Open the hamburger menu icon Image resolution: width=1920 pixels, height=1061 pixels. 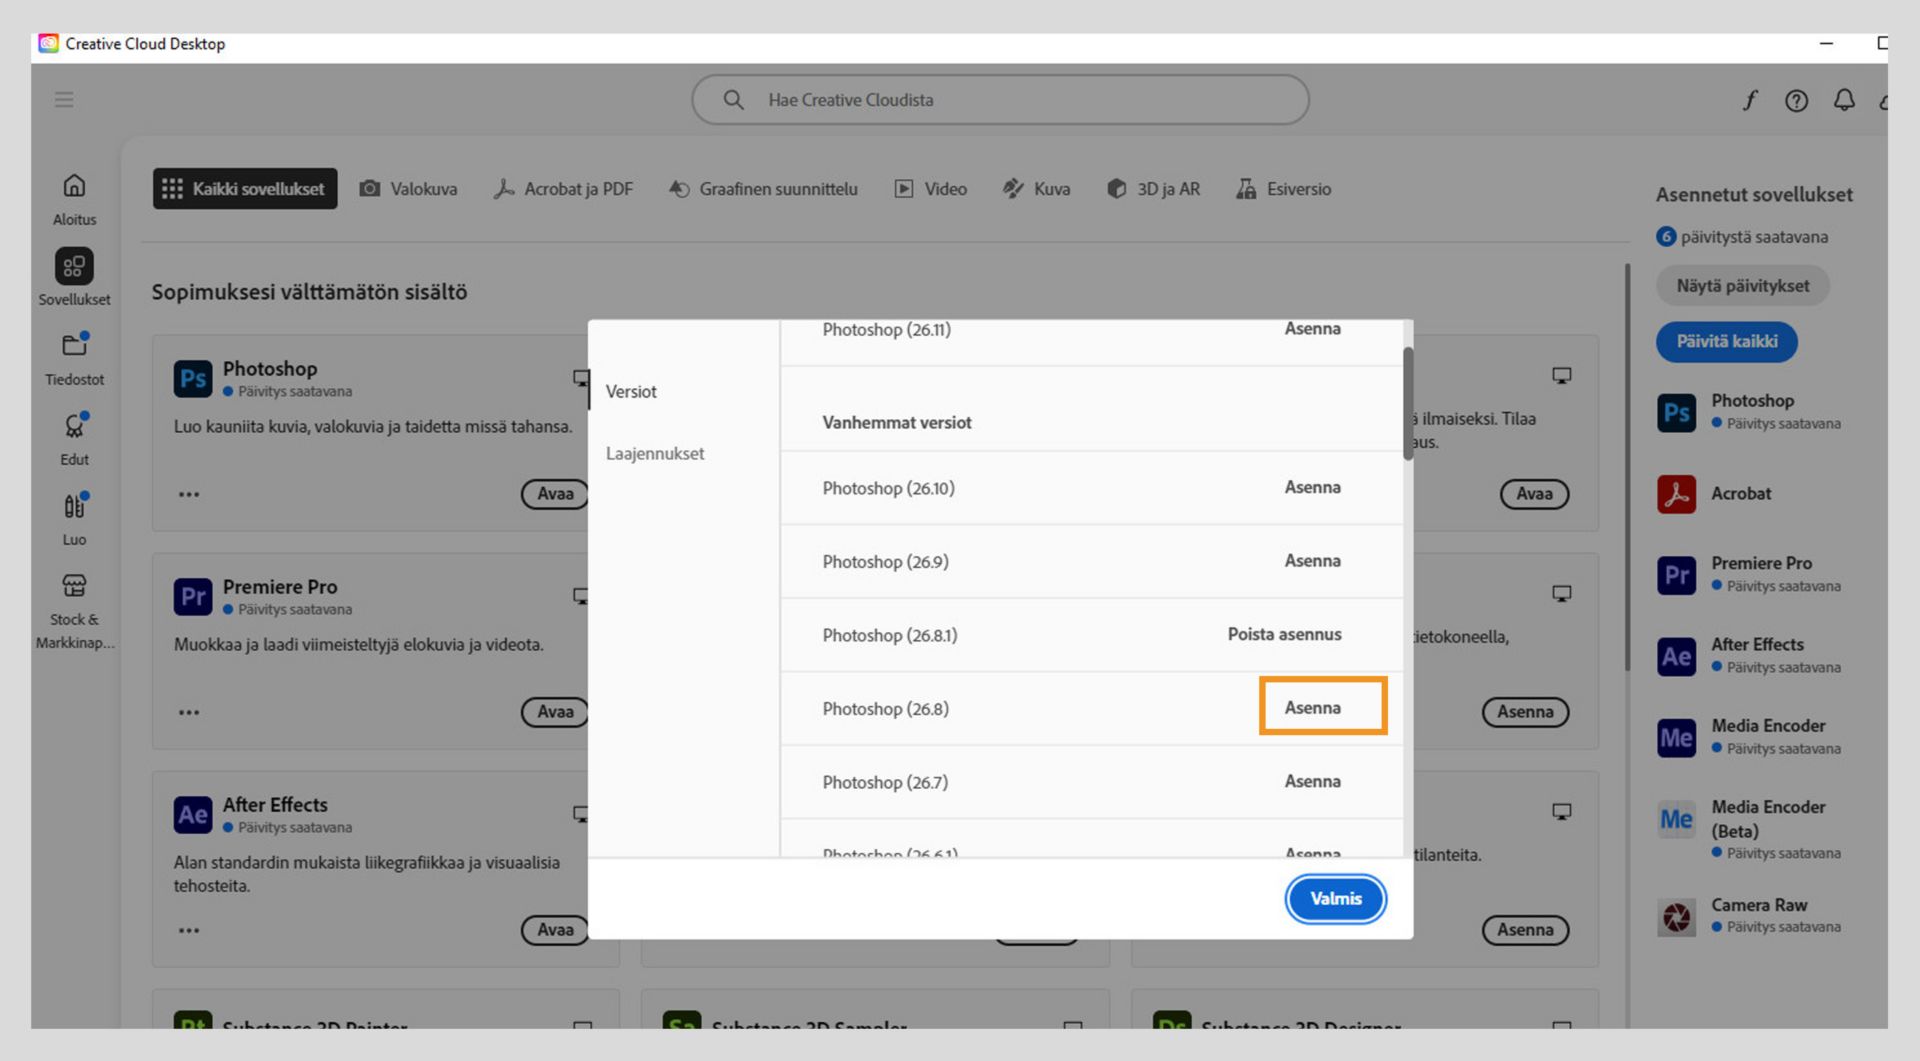coord(64,99)
